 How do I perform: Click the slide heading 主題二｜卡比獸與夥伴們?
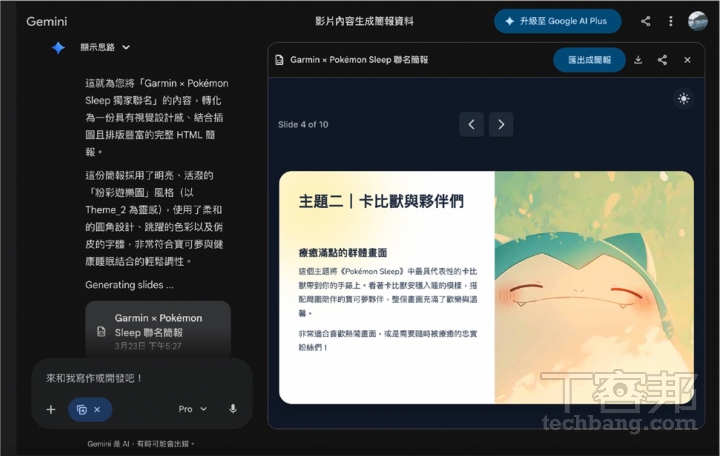[381, 201]
